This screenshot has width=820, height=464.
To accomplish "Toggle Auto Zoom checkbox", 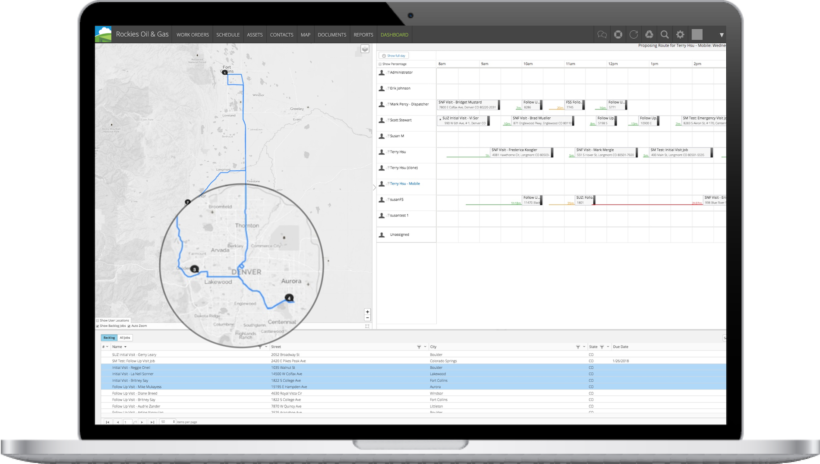I will tap(129, 326).
